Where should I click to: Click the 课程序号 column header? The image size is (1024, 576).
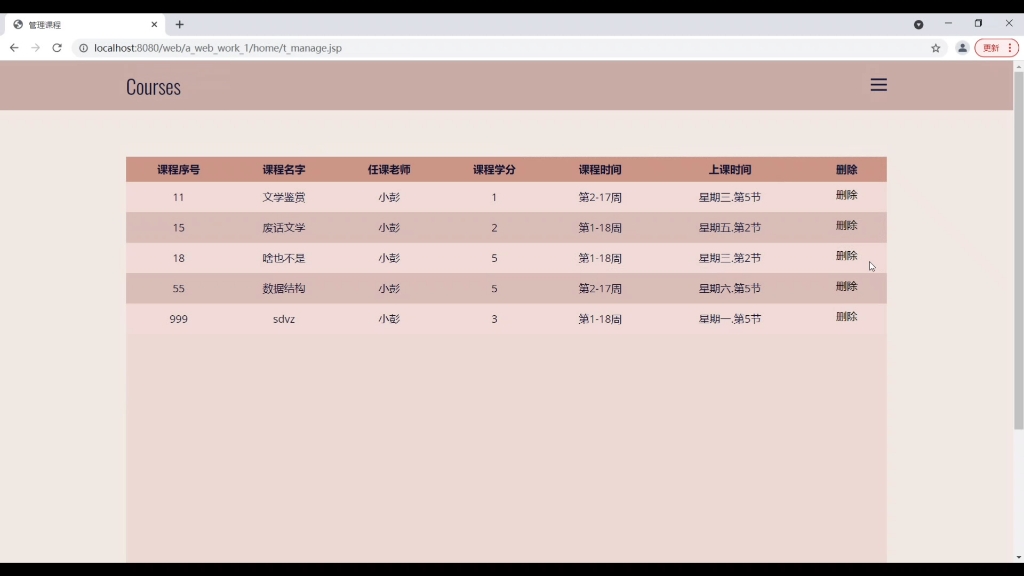tap(178, 169)
